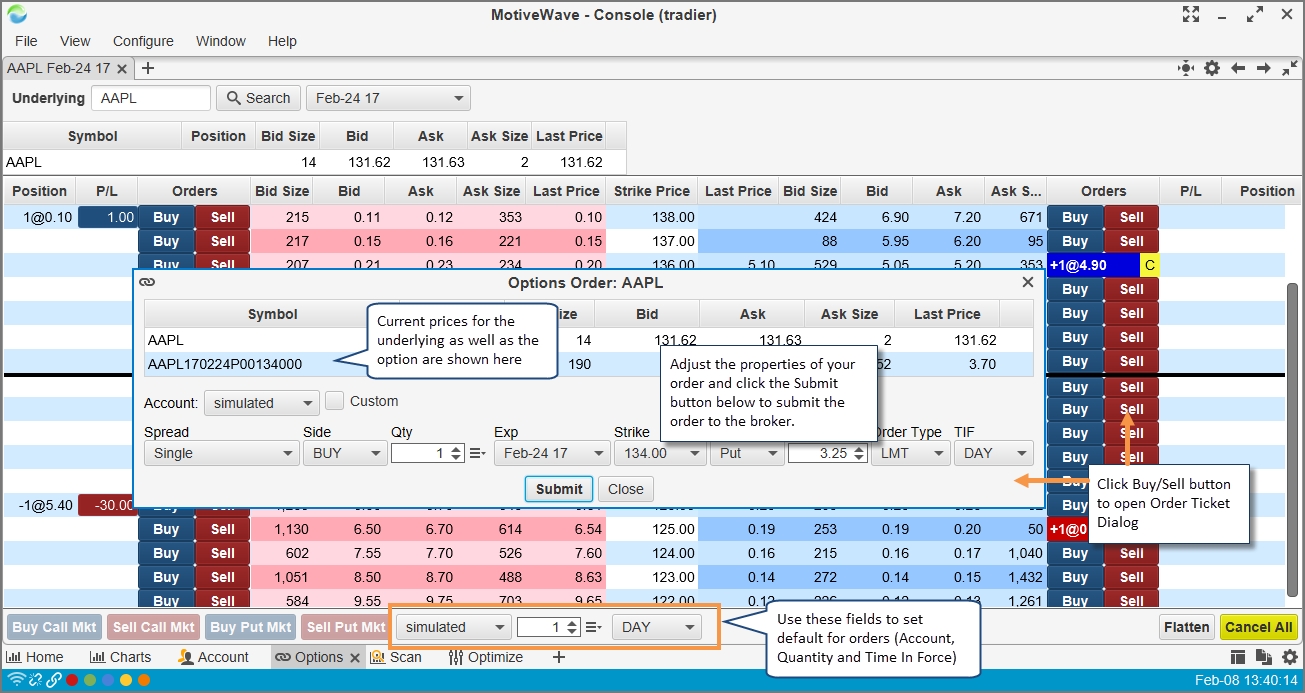The height and width of the screenshot is (693, 1305).
Task: Close the AAPL Feb-24 17 tab
Action: 122,69
